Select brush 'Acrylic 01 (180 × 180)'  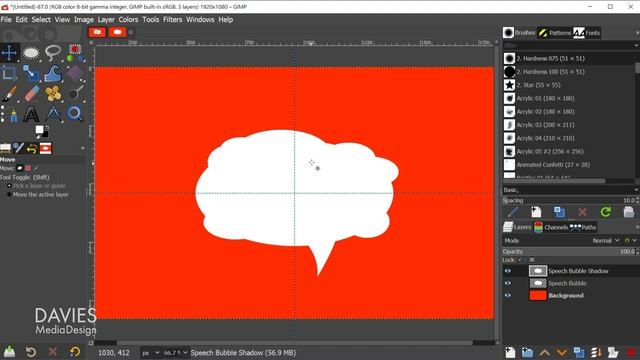click(x=569, y=98)
